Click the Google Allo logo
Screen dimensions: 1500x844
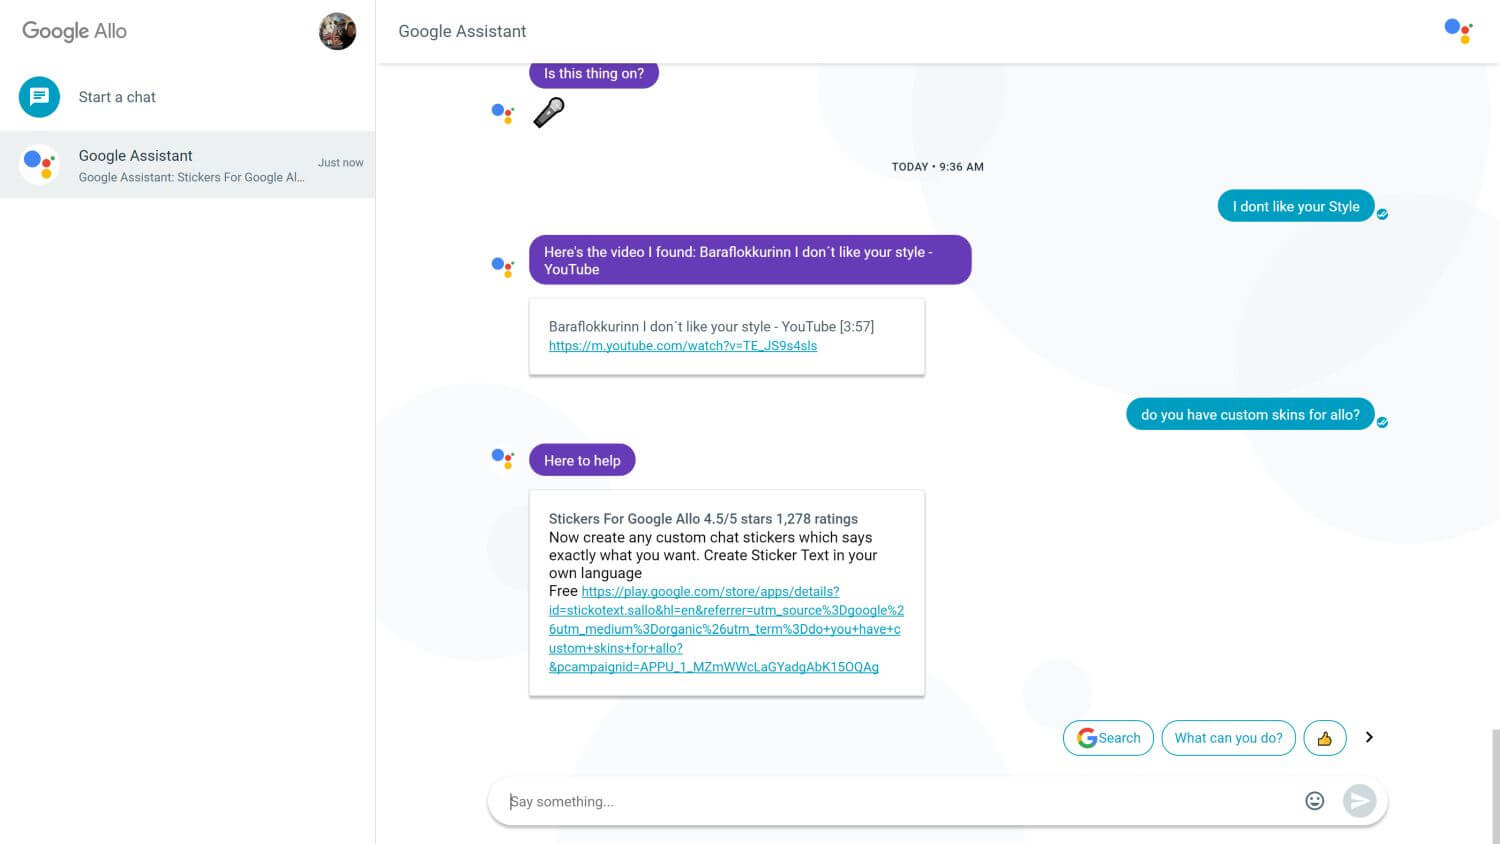(x=75, y=31)
